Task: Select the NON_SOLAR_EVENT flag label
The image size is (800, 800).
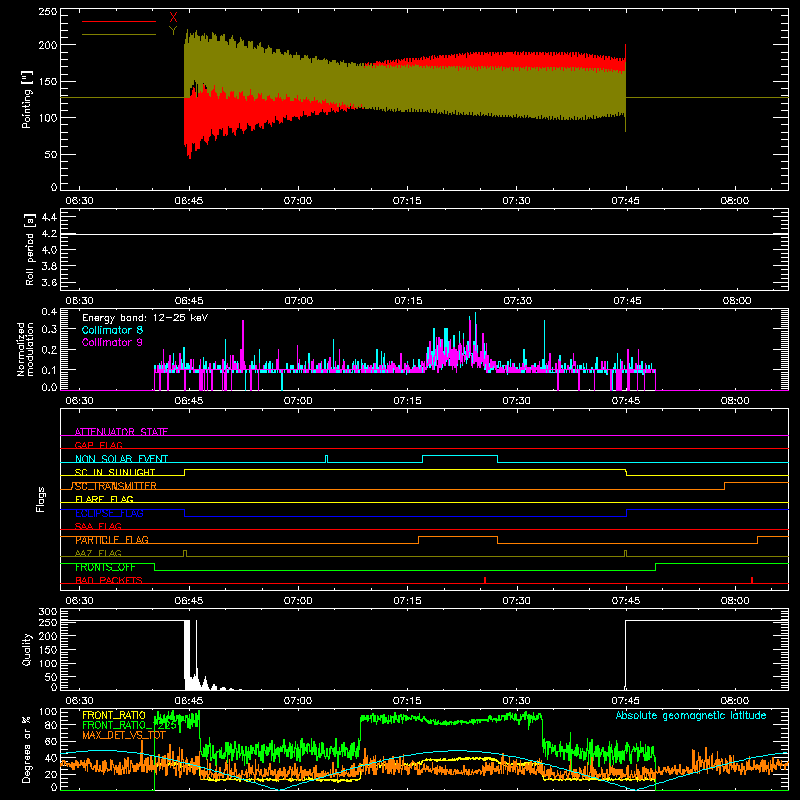Action: (x=121, y=459)
